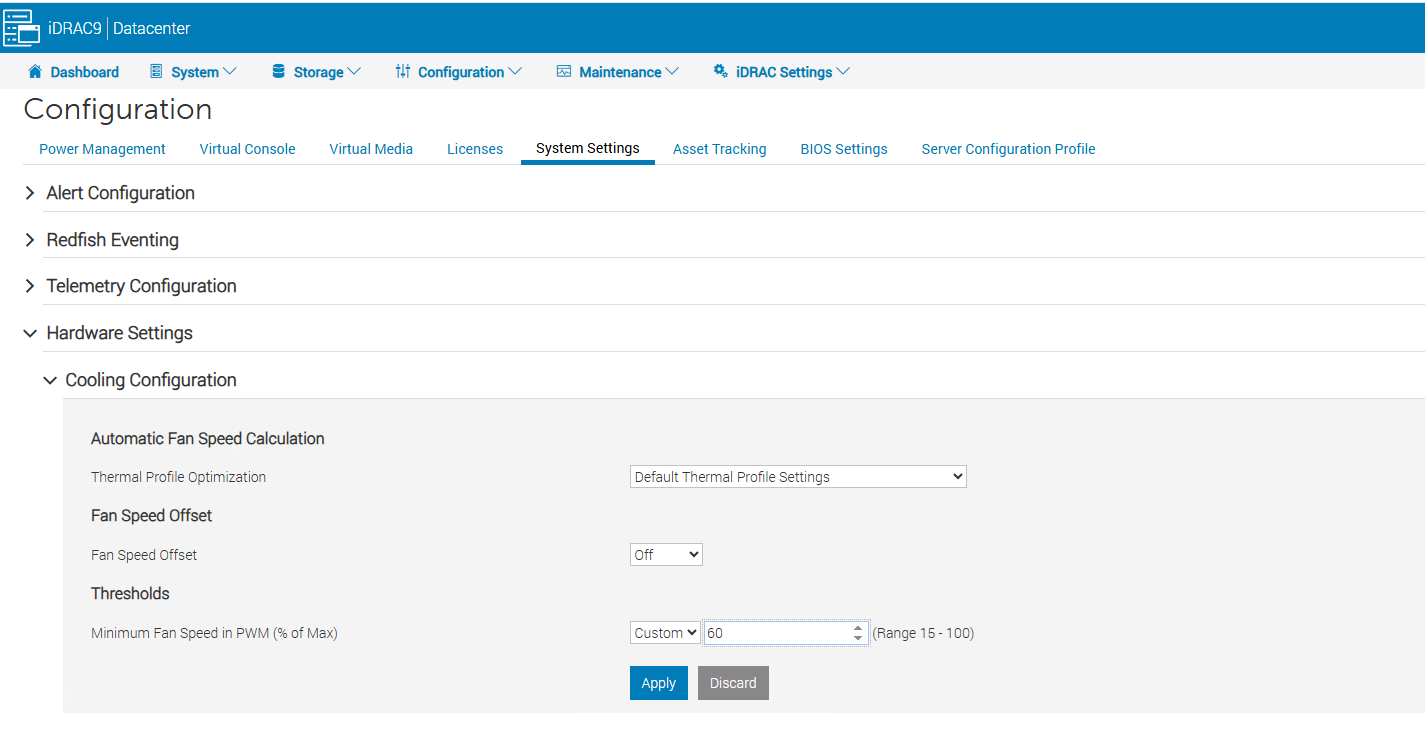Open the Power Management tab
This screenshot has width=1425, height=742.
tap(102, 149)
